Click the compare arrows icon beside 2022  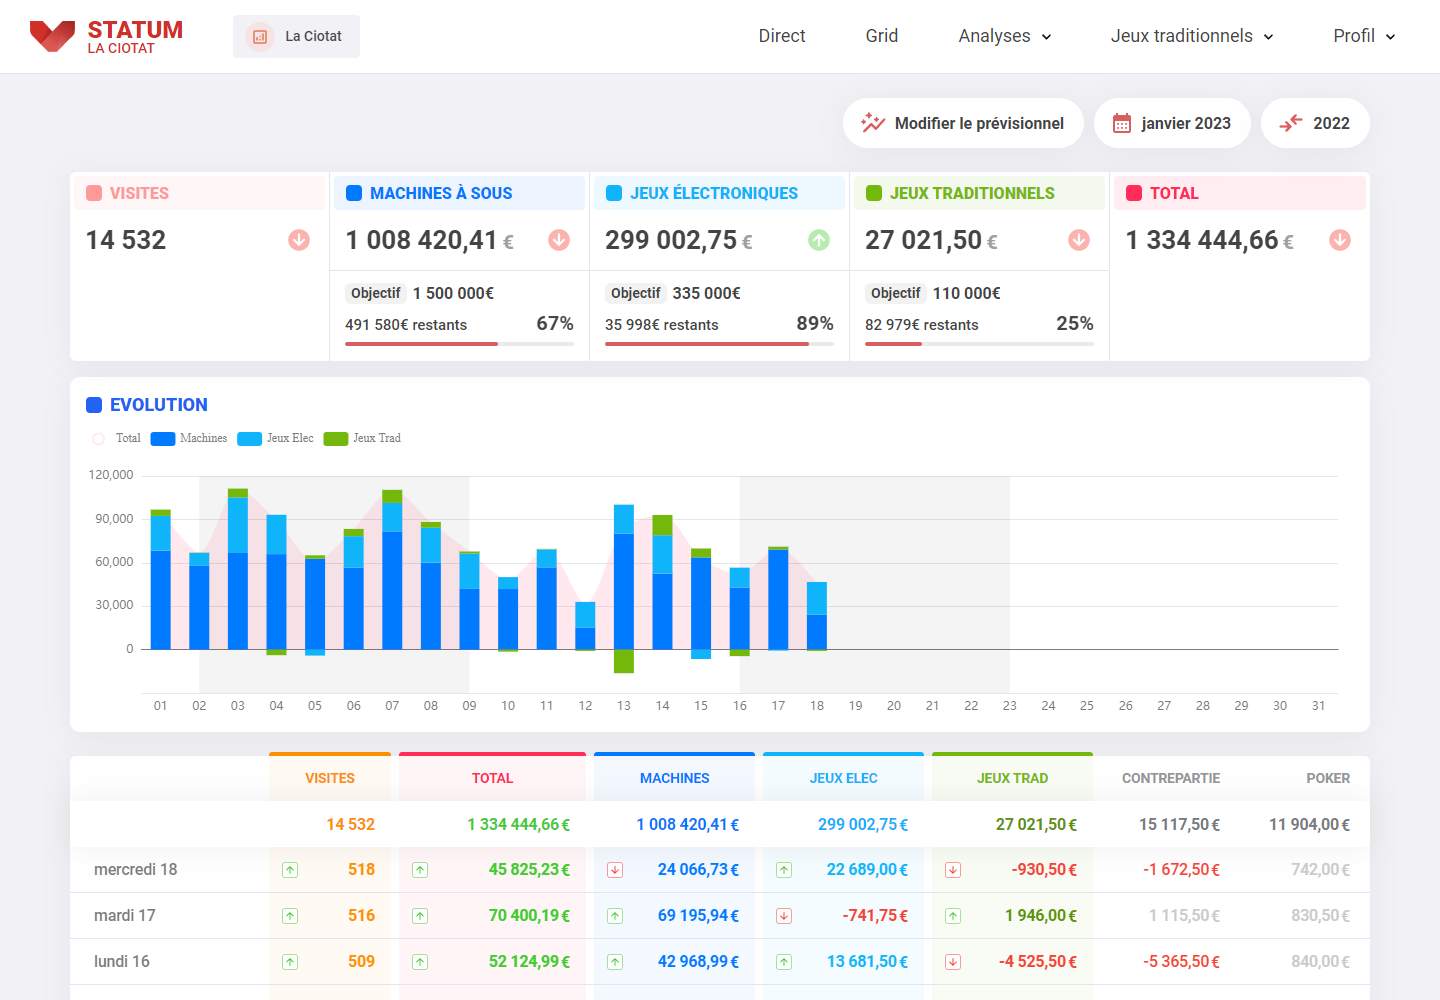point(1291,123)
